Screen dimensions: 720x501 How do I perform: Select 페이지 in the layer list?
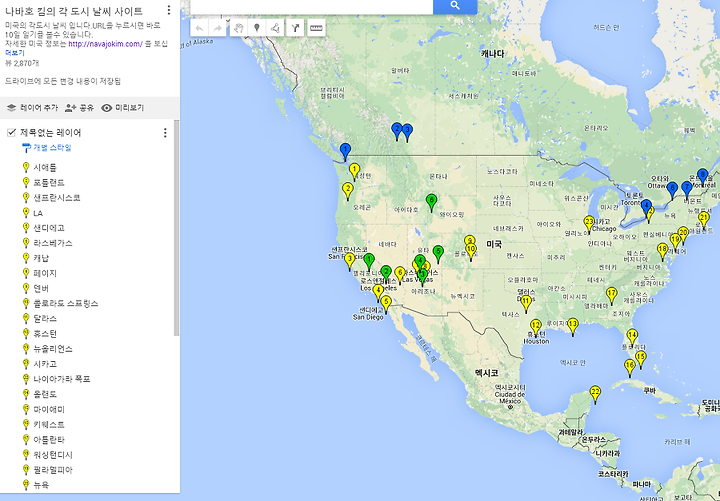click(x=45, y=274)
